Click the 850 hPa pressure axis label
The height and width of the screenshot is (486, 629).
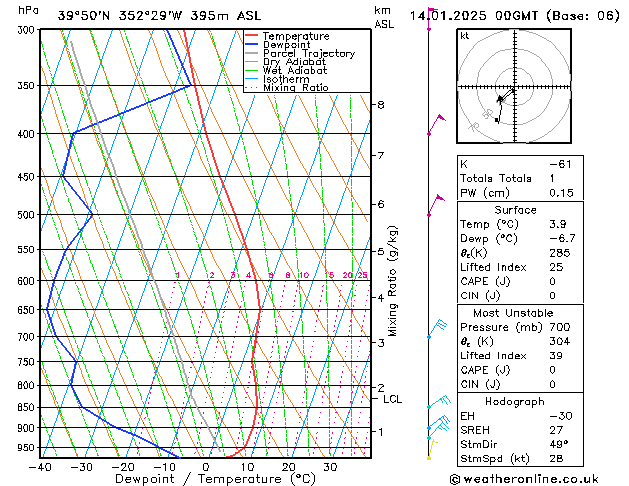(x=26, y=407)
